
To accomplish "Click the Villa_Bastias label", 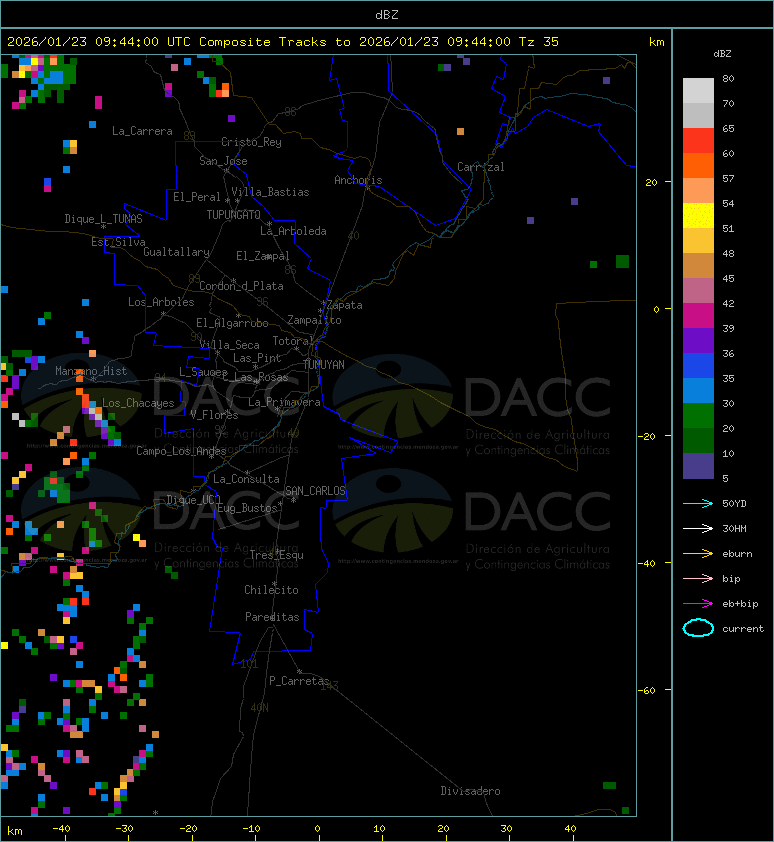I will 270,192.
